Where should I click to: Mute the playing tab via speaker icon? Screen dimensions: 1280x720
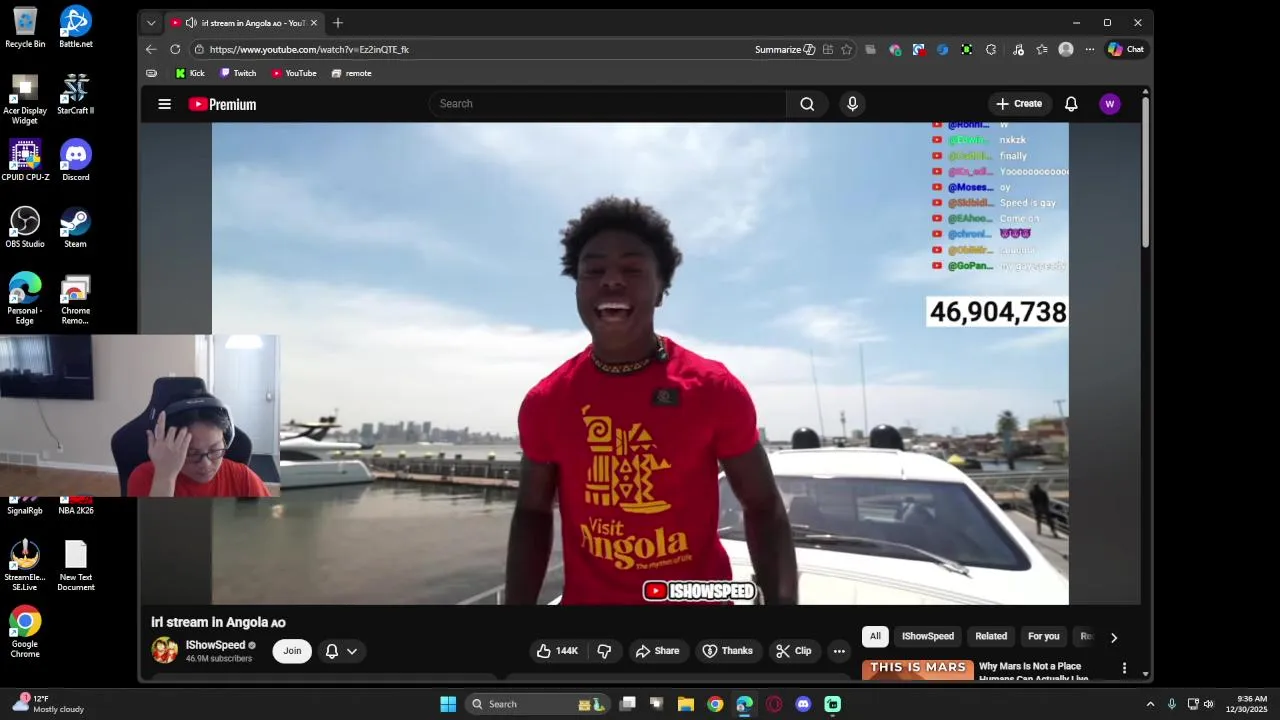point(191,23)
